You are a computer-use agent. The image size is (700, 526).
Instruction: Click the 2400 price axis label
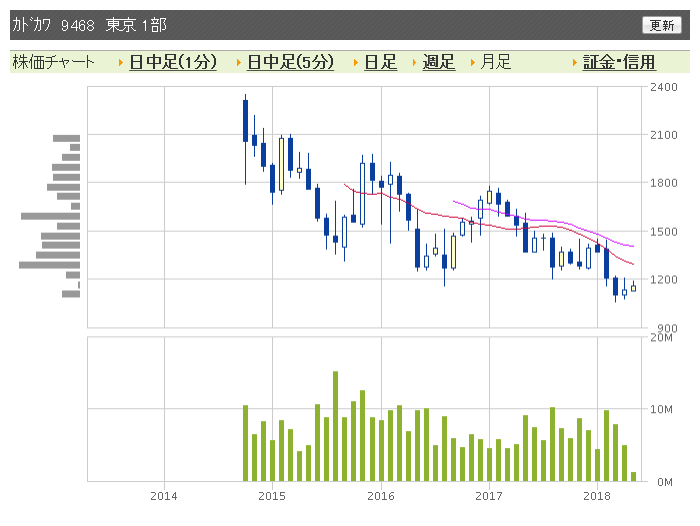663,87
